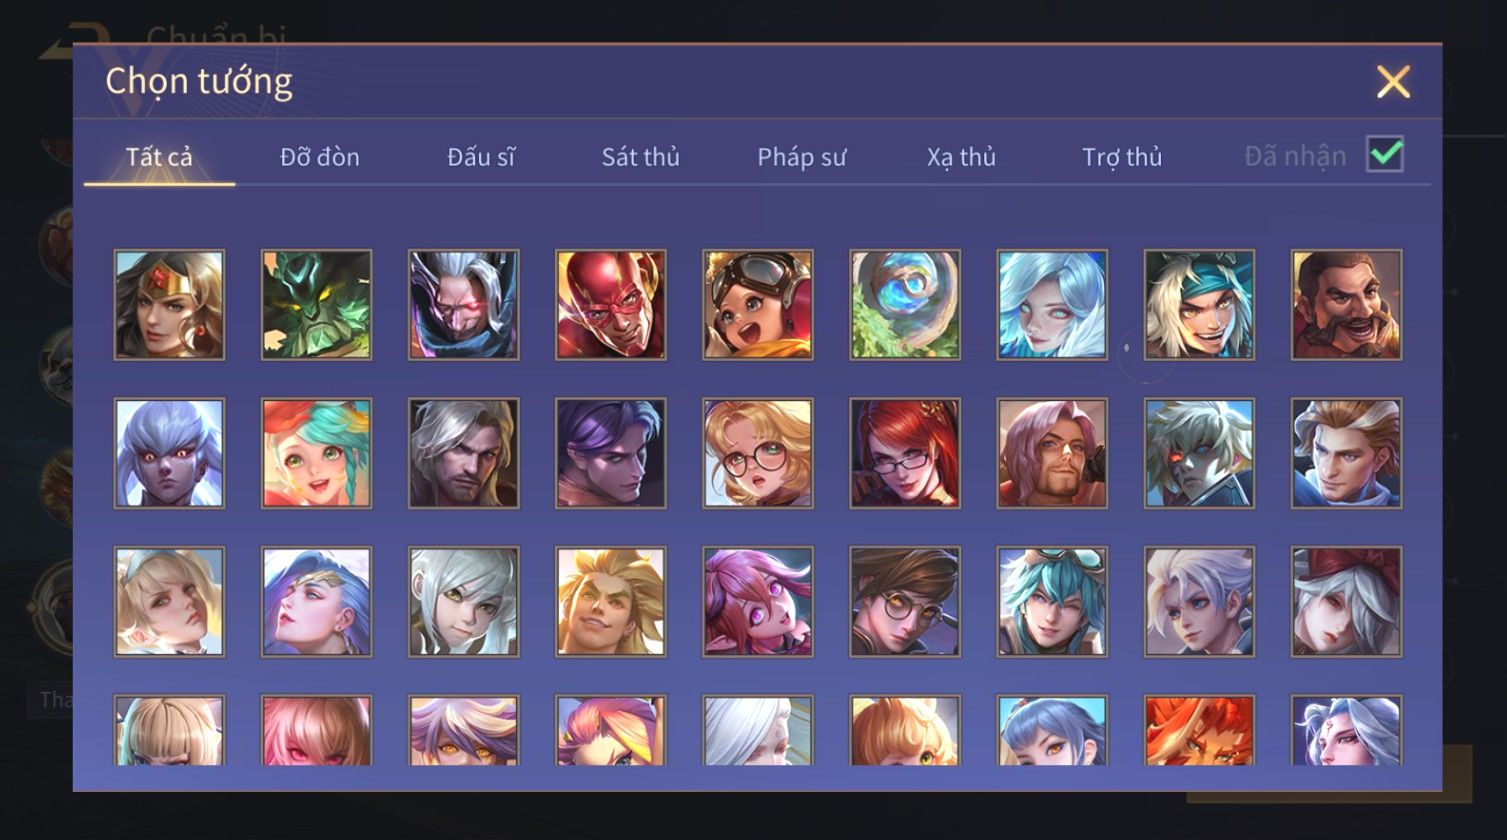View the Đấu sĩ tab
This screenshot has width=1507, height=840.
tap(481, 157)
